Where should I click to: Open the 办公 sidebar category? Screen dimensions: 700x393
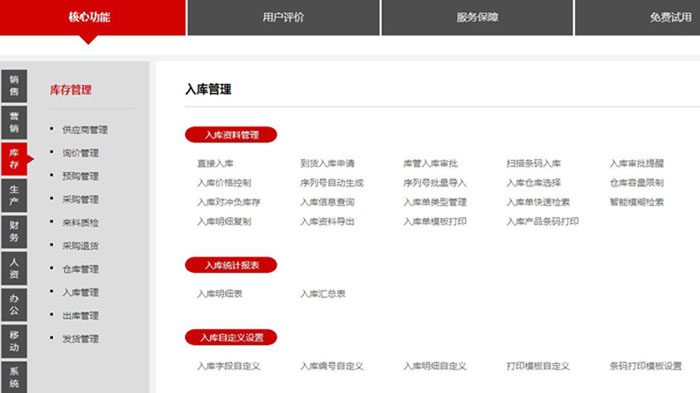[14, 305]
